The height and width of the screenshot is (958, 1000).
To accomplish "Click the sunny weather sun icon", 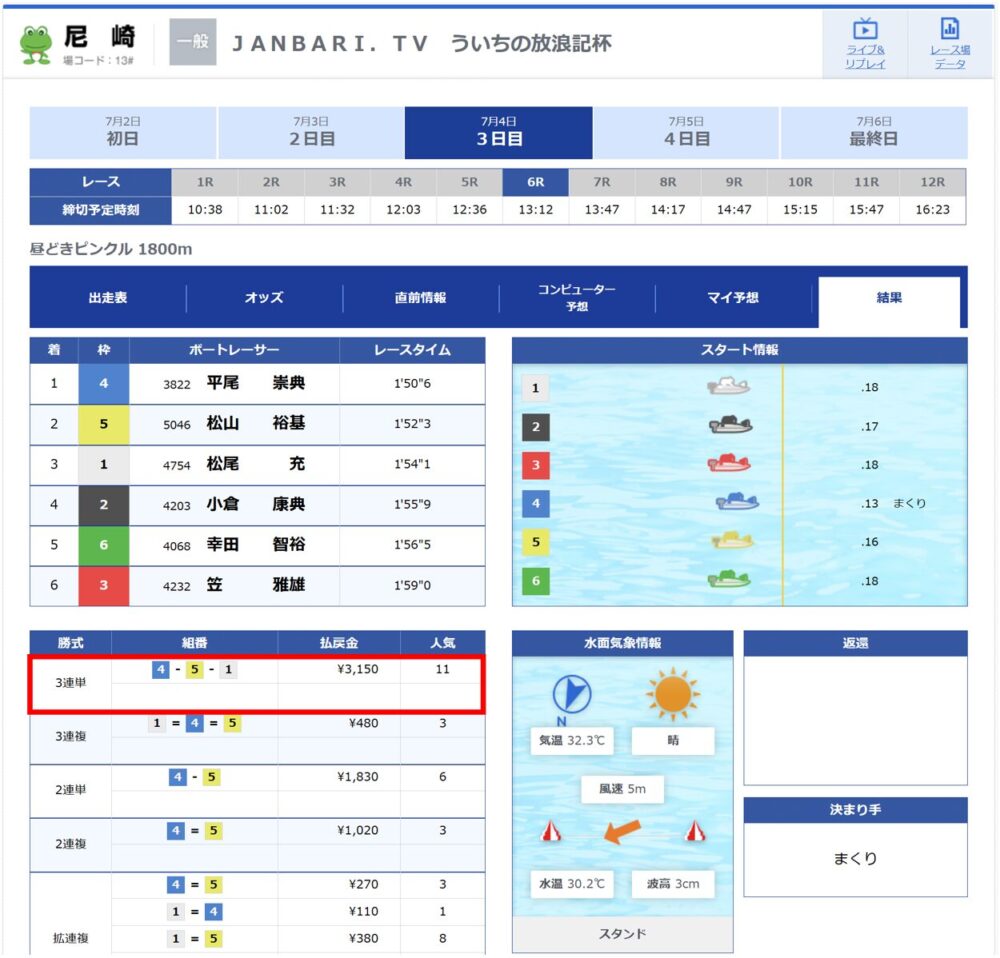I will point(673,693).
